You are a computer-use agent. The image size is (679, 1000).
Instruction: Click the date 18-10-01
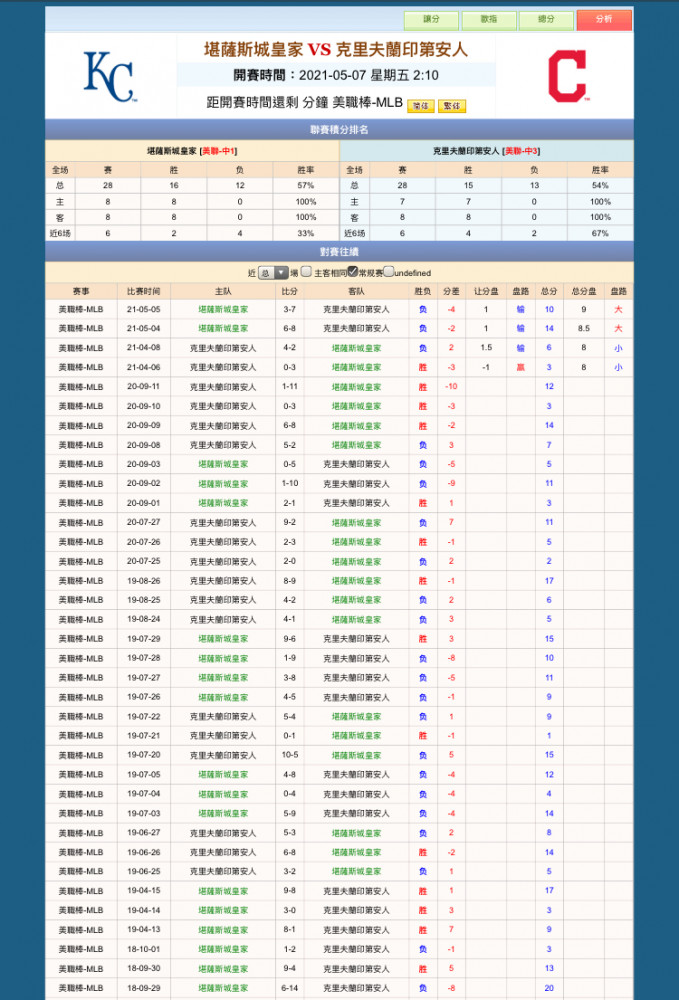pyautogui.click(x=143, y=949)
